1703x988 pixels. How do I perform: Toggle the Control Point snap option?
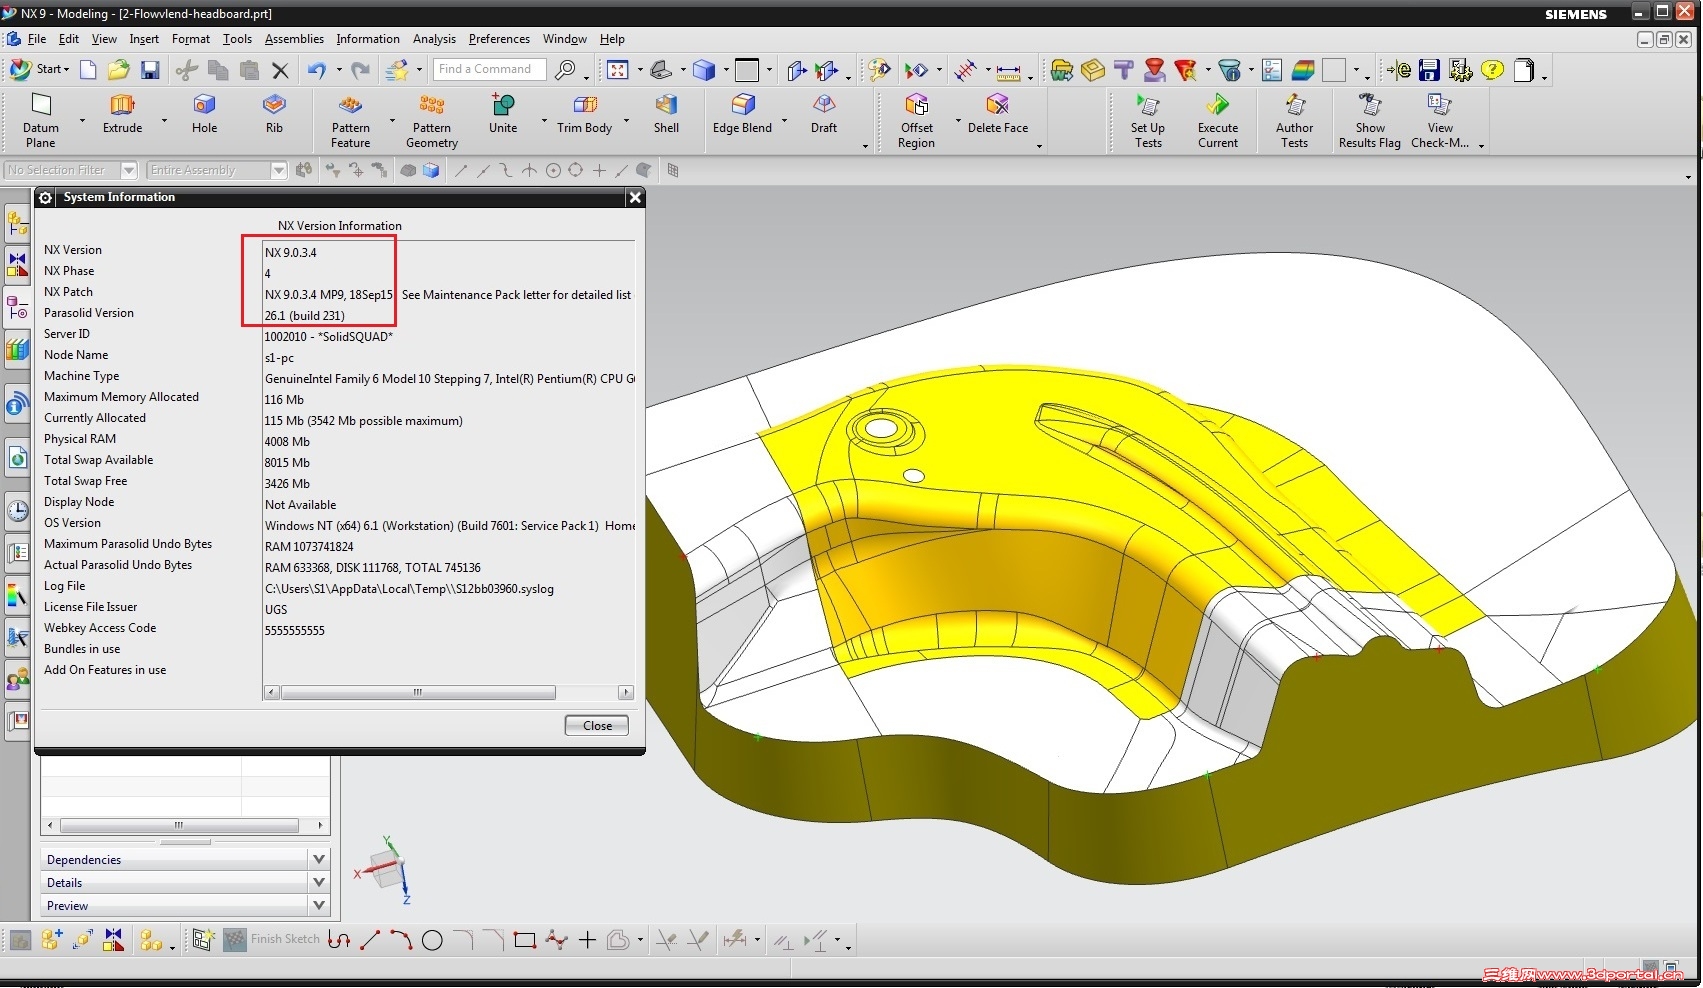506,171
